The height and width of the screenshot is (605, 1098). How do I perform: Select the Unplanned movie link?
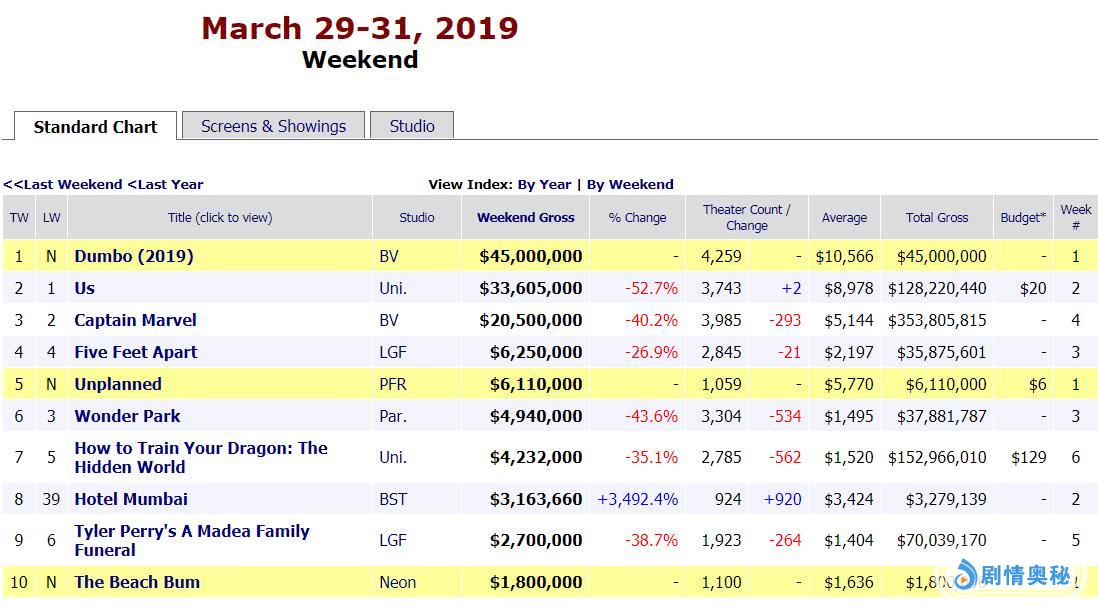click(118, 384)
